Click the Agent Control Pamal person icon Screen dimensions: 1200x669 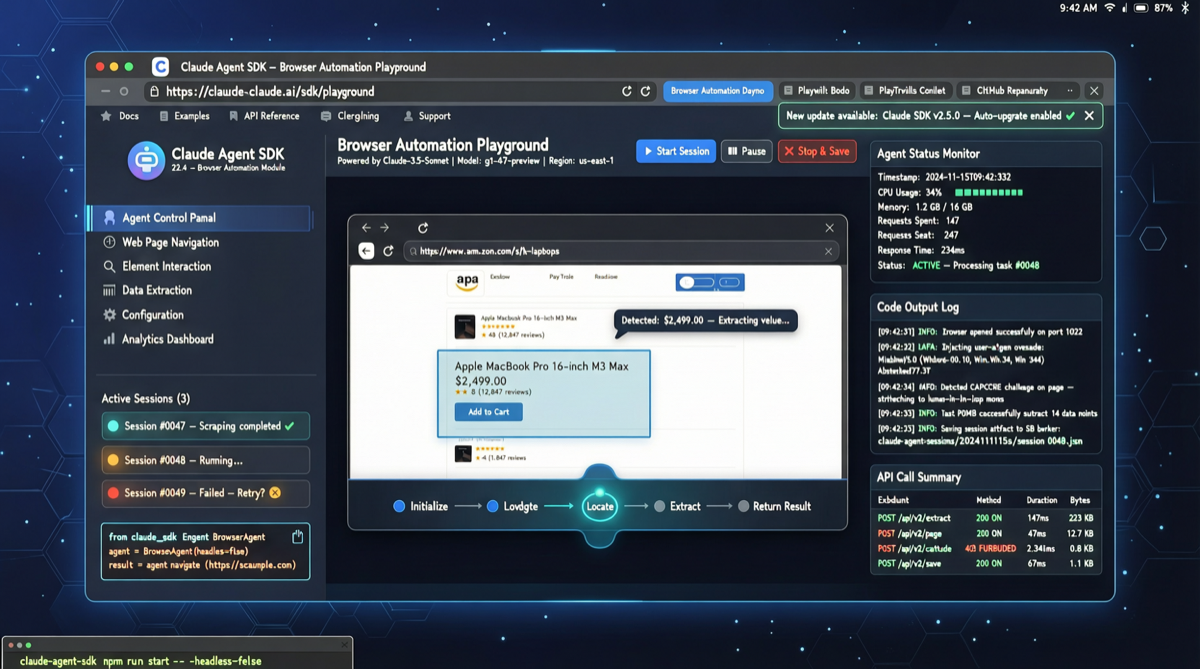pos(109,218)
